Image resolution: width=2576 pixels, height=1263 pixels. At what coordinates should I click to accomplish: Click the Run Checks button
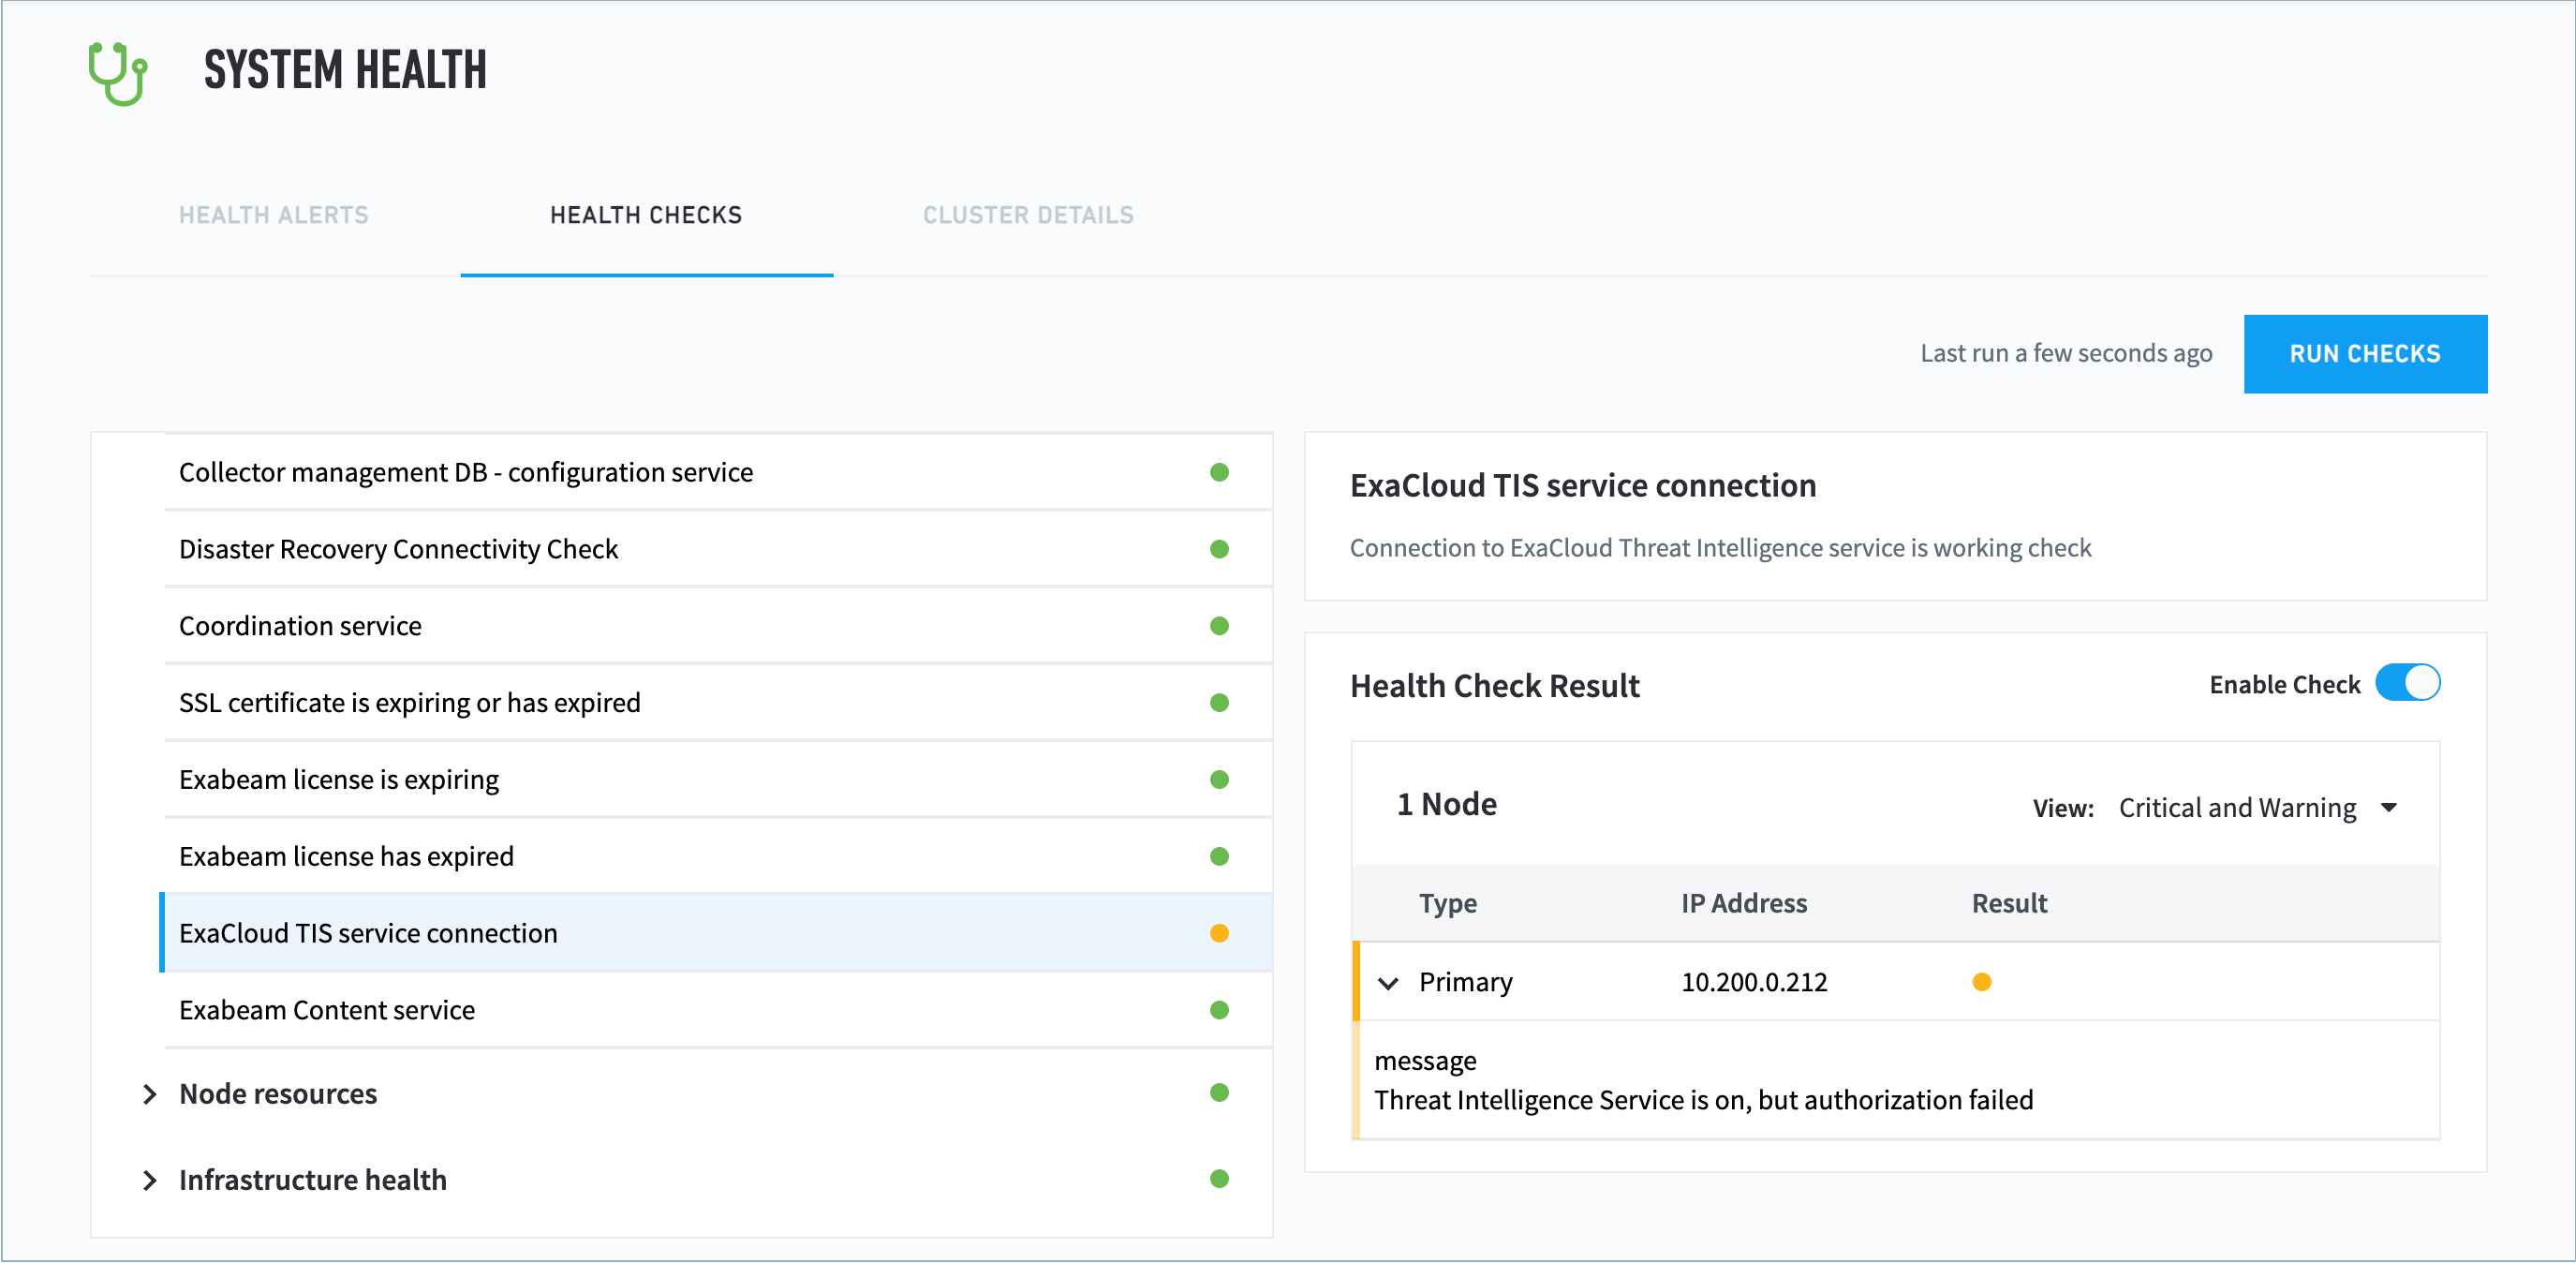click(x=2365, y=354)
